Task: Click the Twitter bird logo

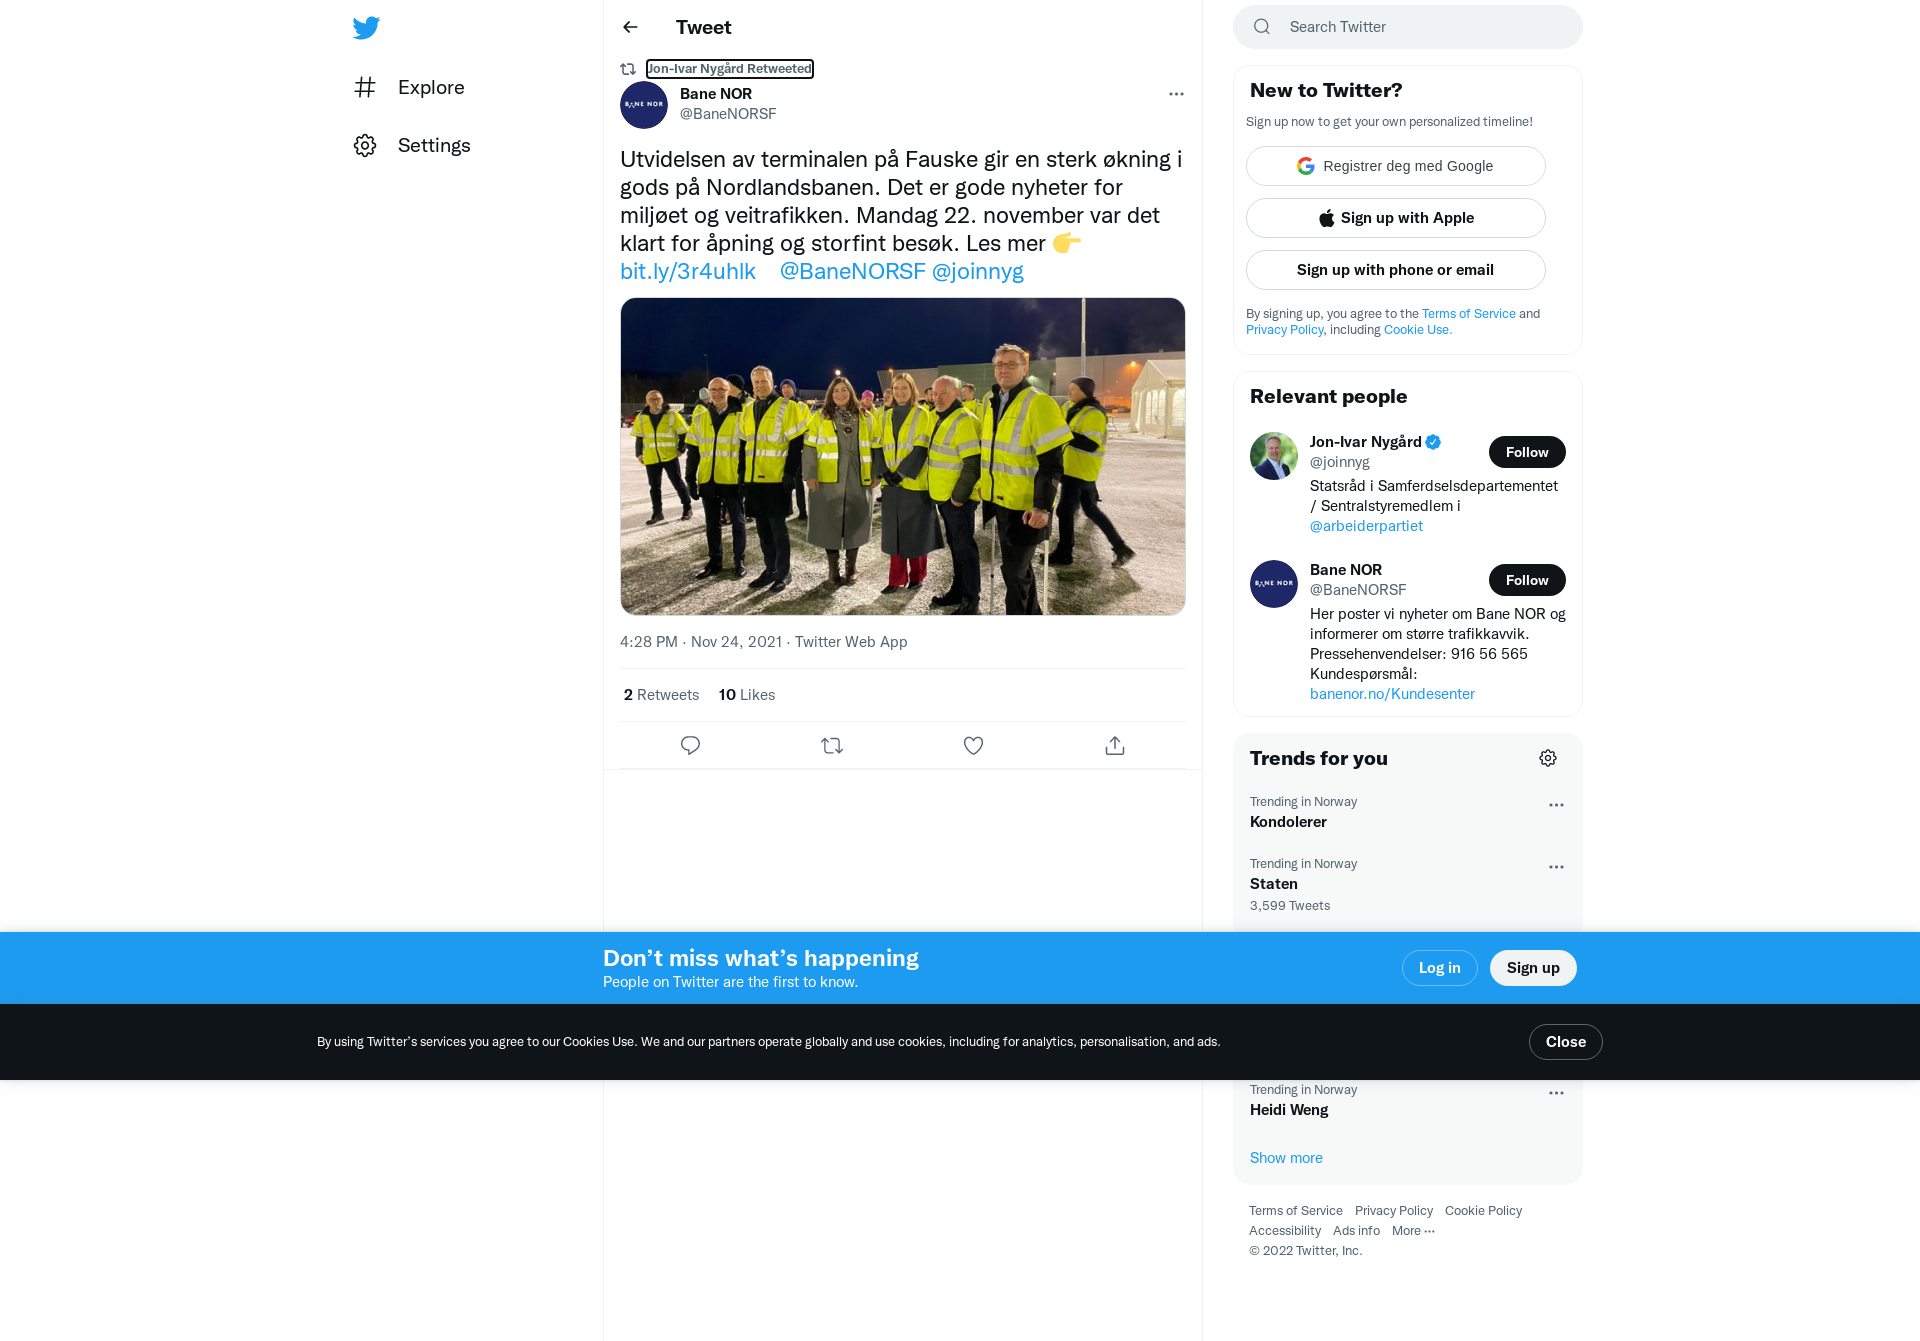Action: 366,27
